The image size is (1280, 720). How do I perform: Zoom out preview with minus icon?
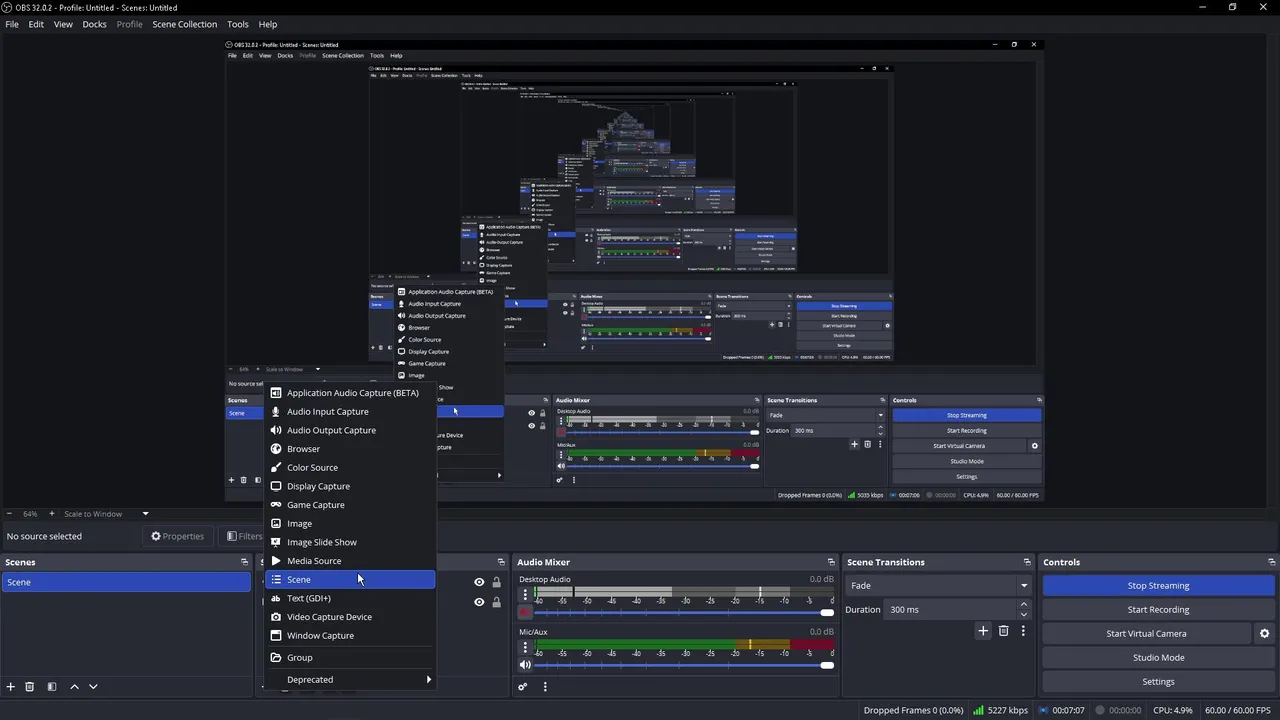click(x=10, y=514)
